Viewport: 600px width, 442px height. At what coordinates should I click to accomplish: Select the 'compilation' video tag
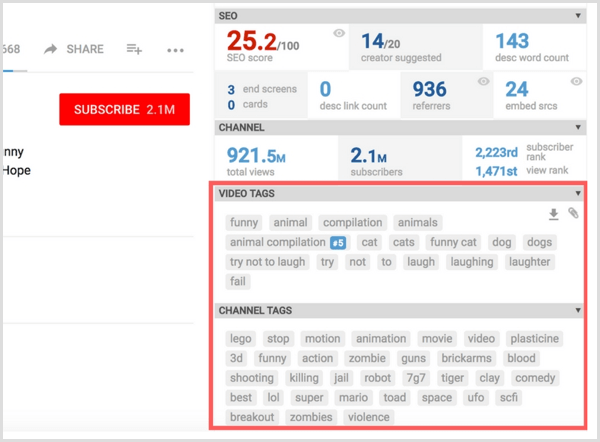pyautogui.click(x=352, y=222)
